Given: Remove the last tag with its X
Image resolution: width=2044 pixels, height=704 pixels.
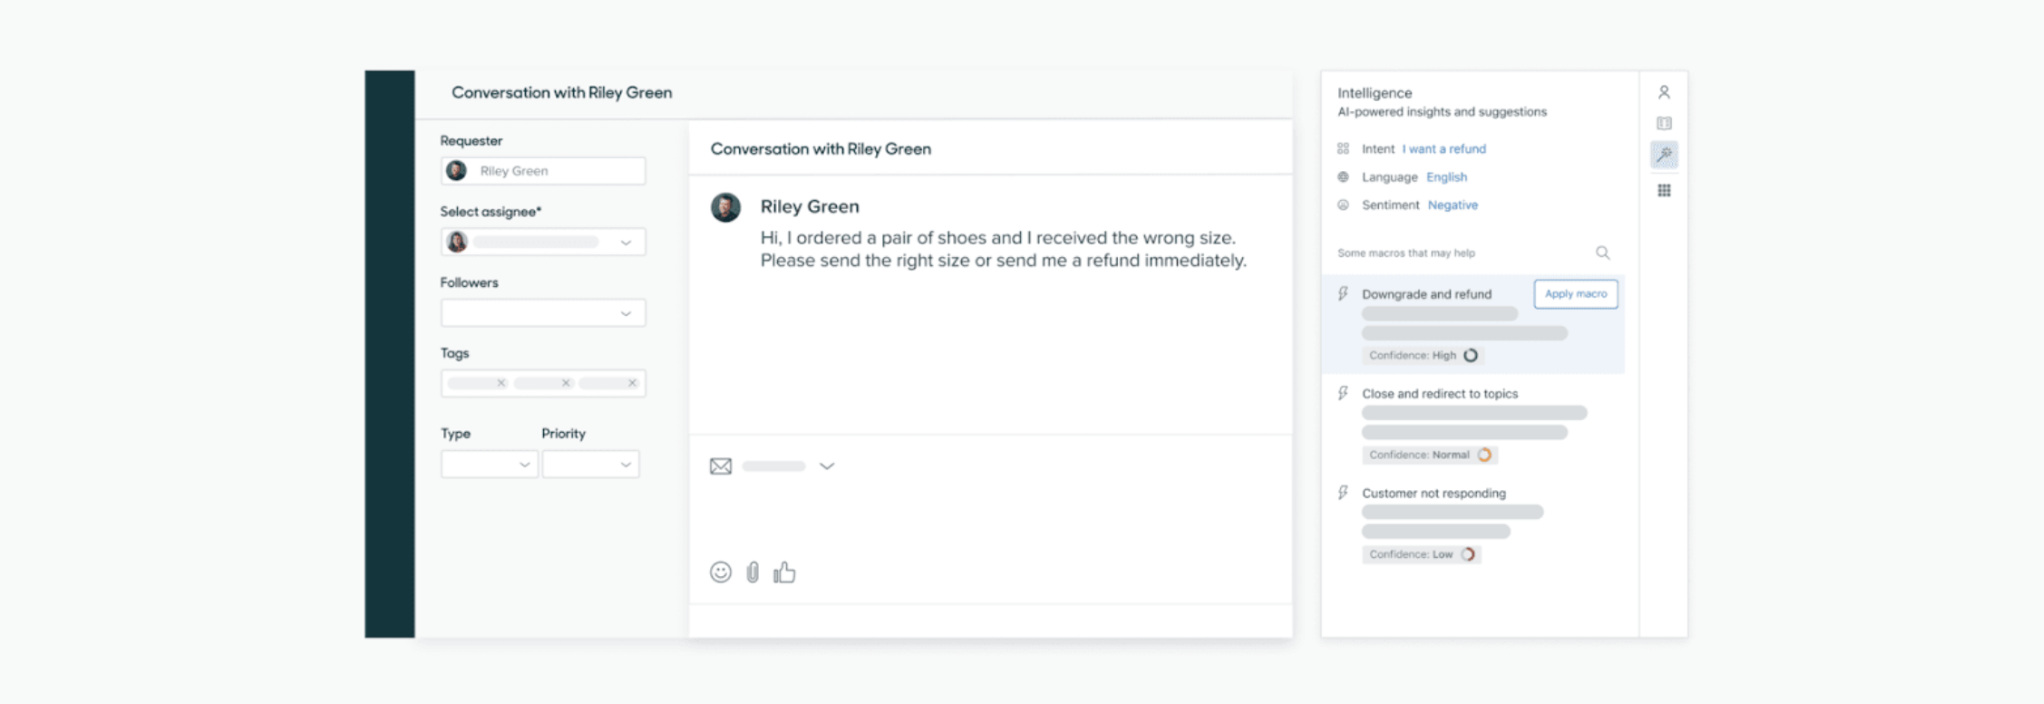Looking at the screenshot, I should 632,383.
